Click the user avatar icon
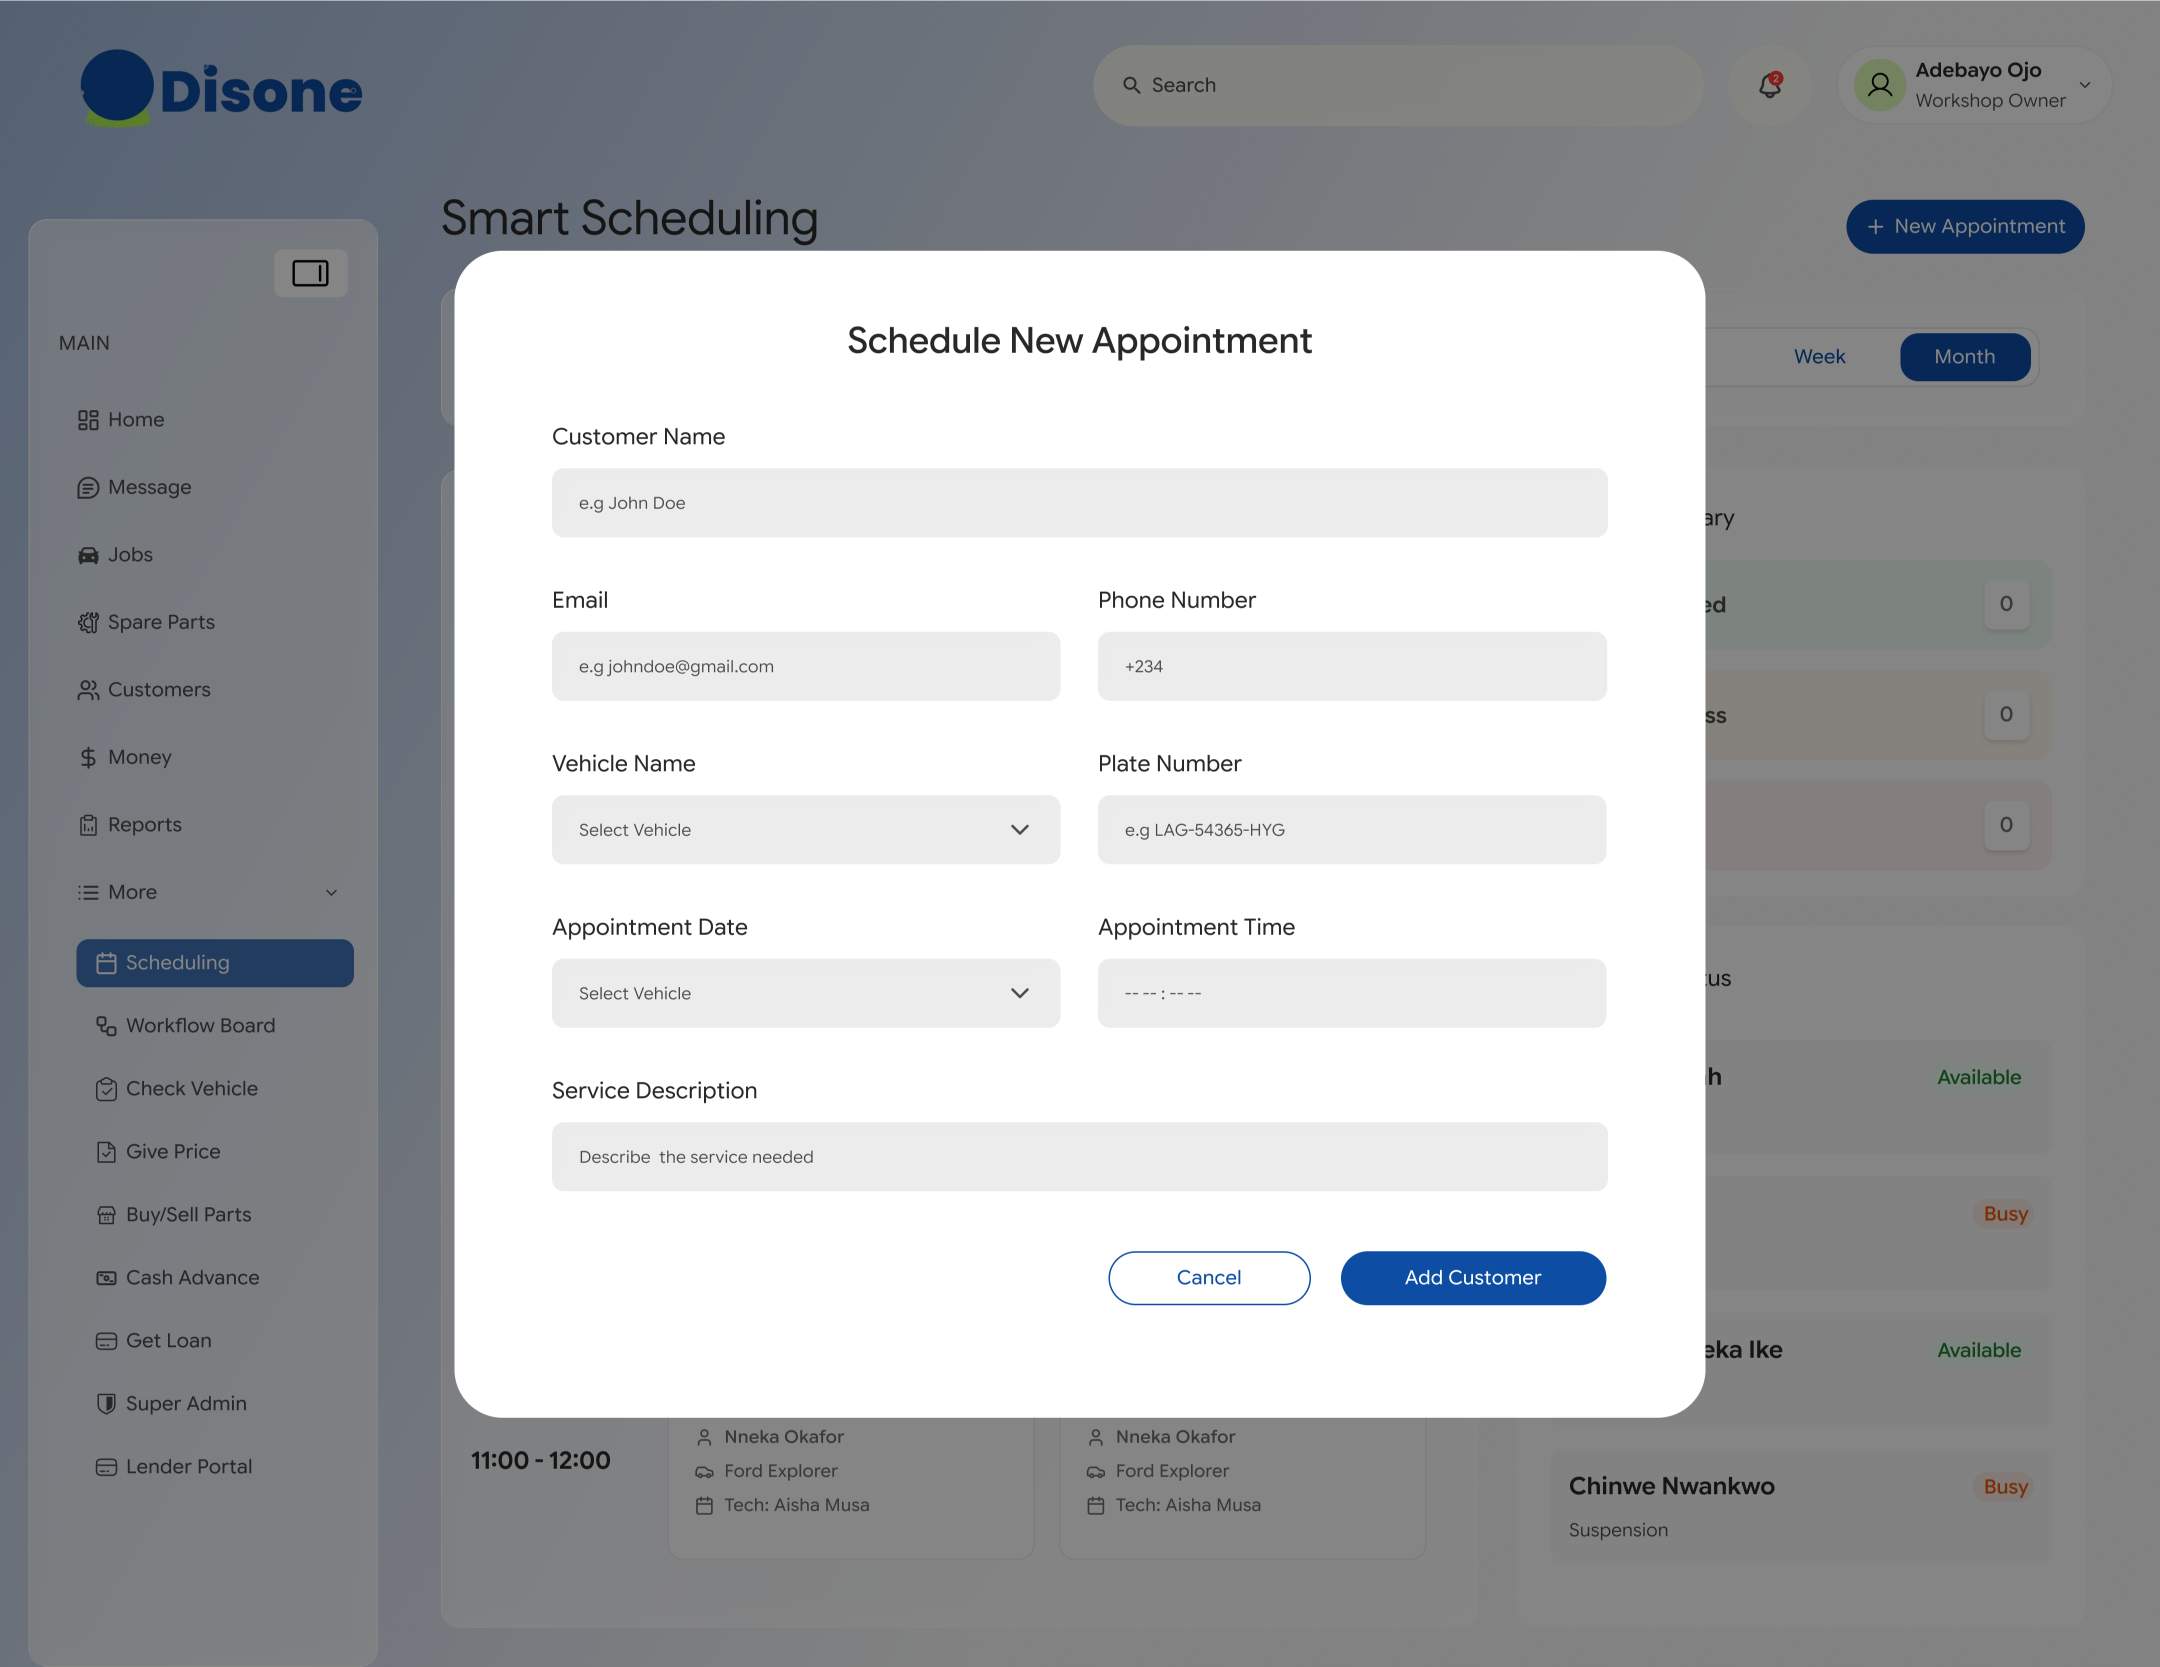2160x1667 pixels. [x=1879, y=85]
